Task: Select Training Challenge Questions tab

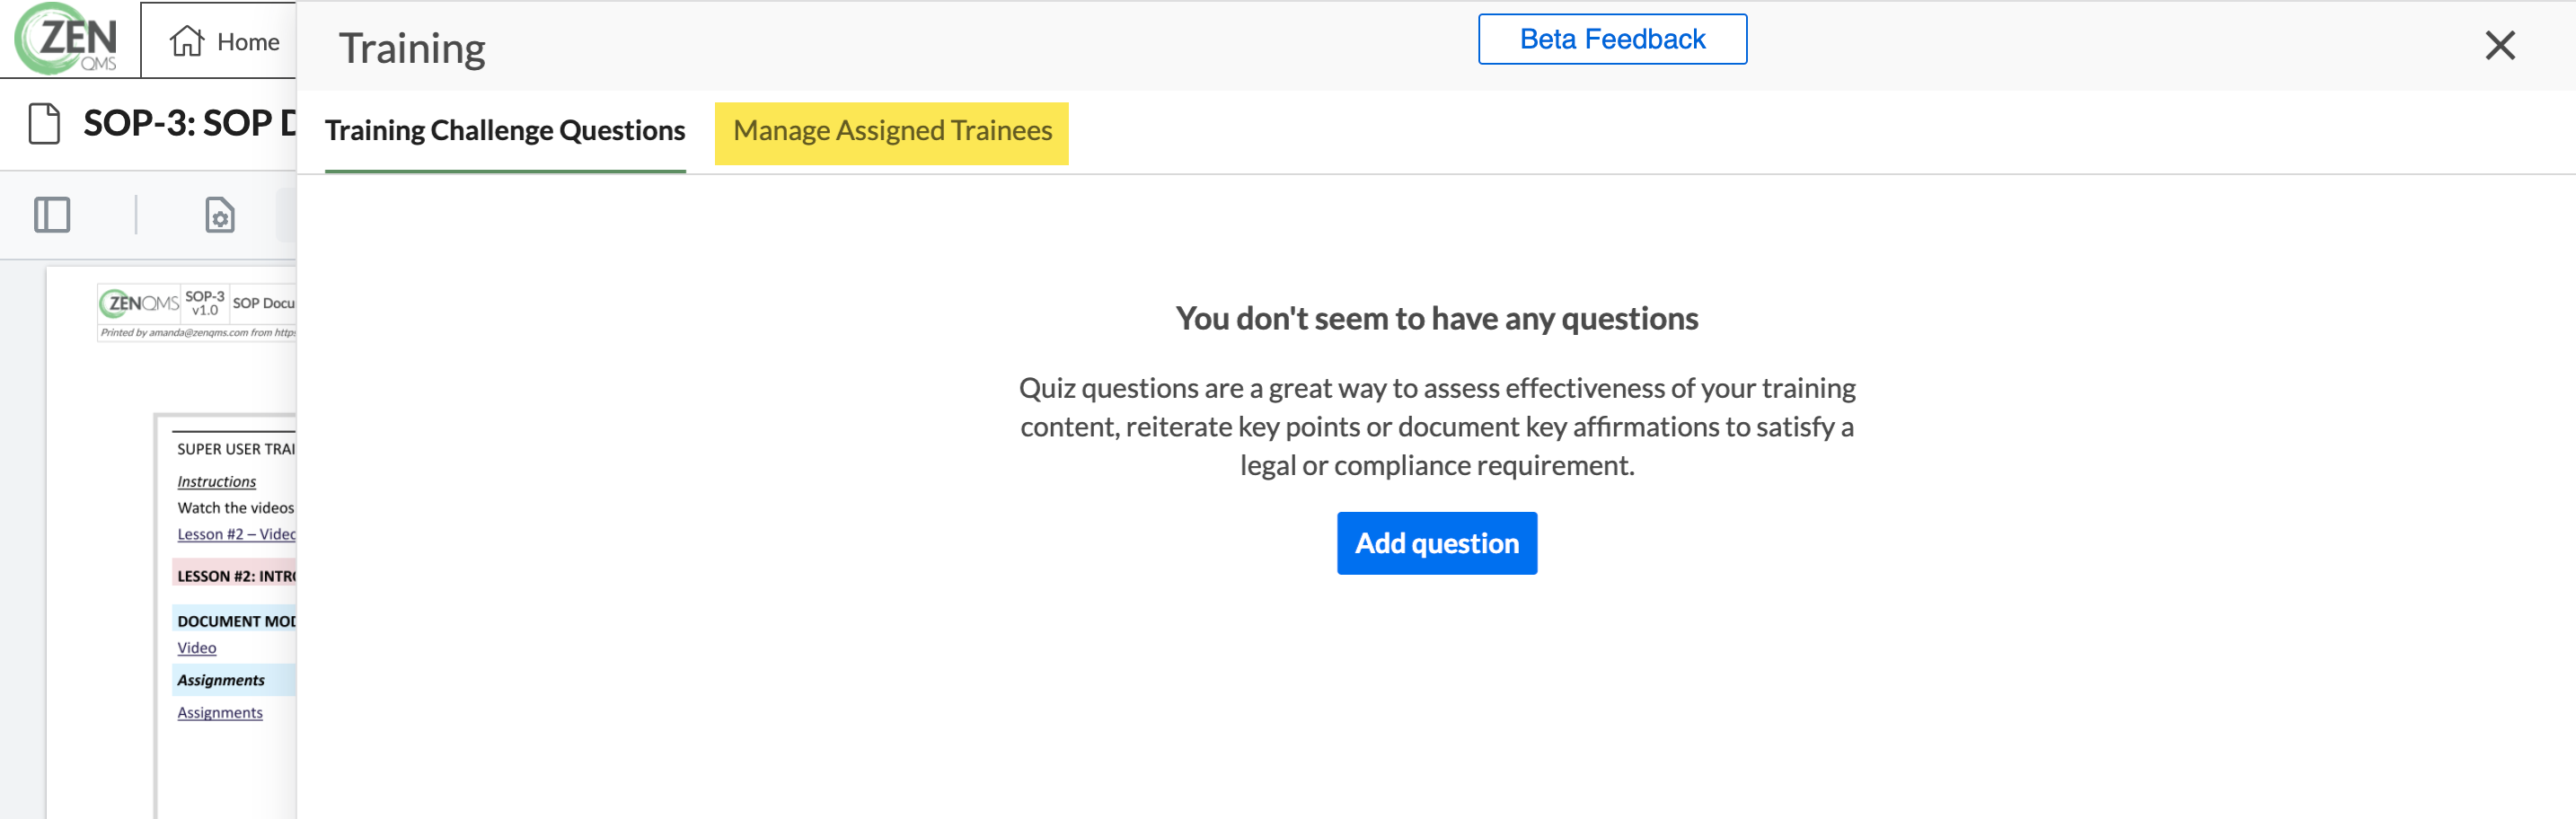Action: pos(505,132)
